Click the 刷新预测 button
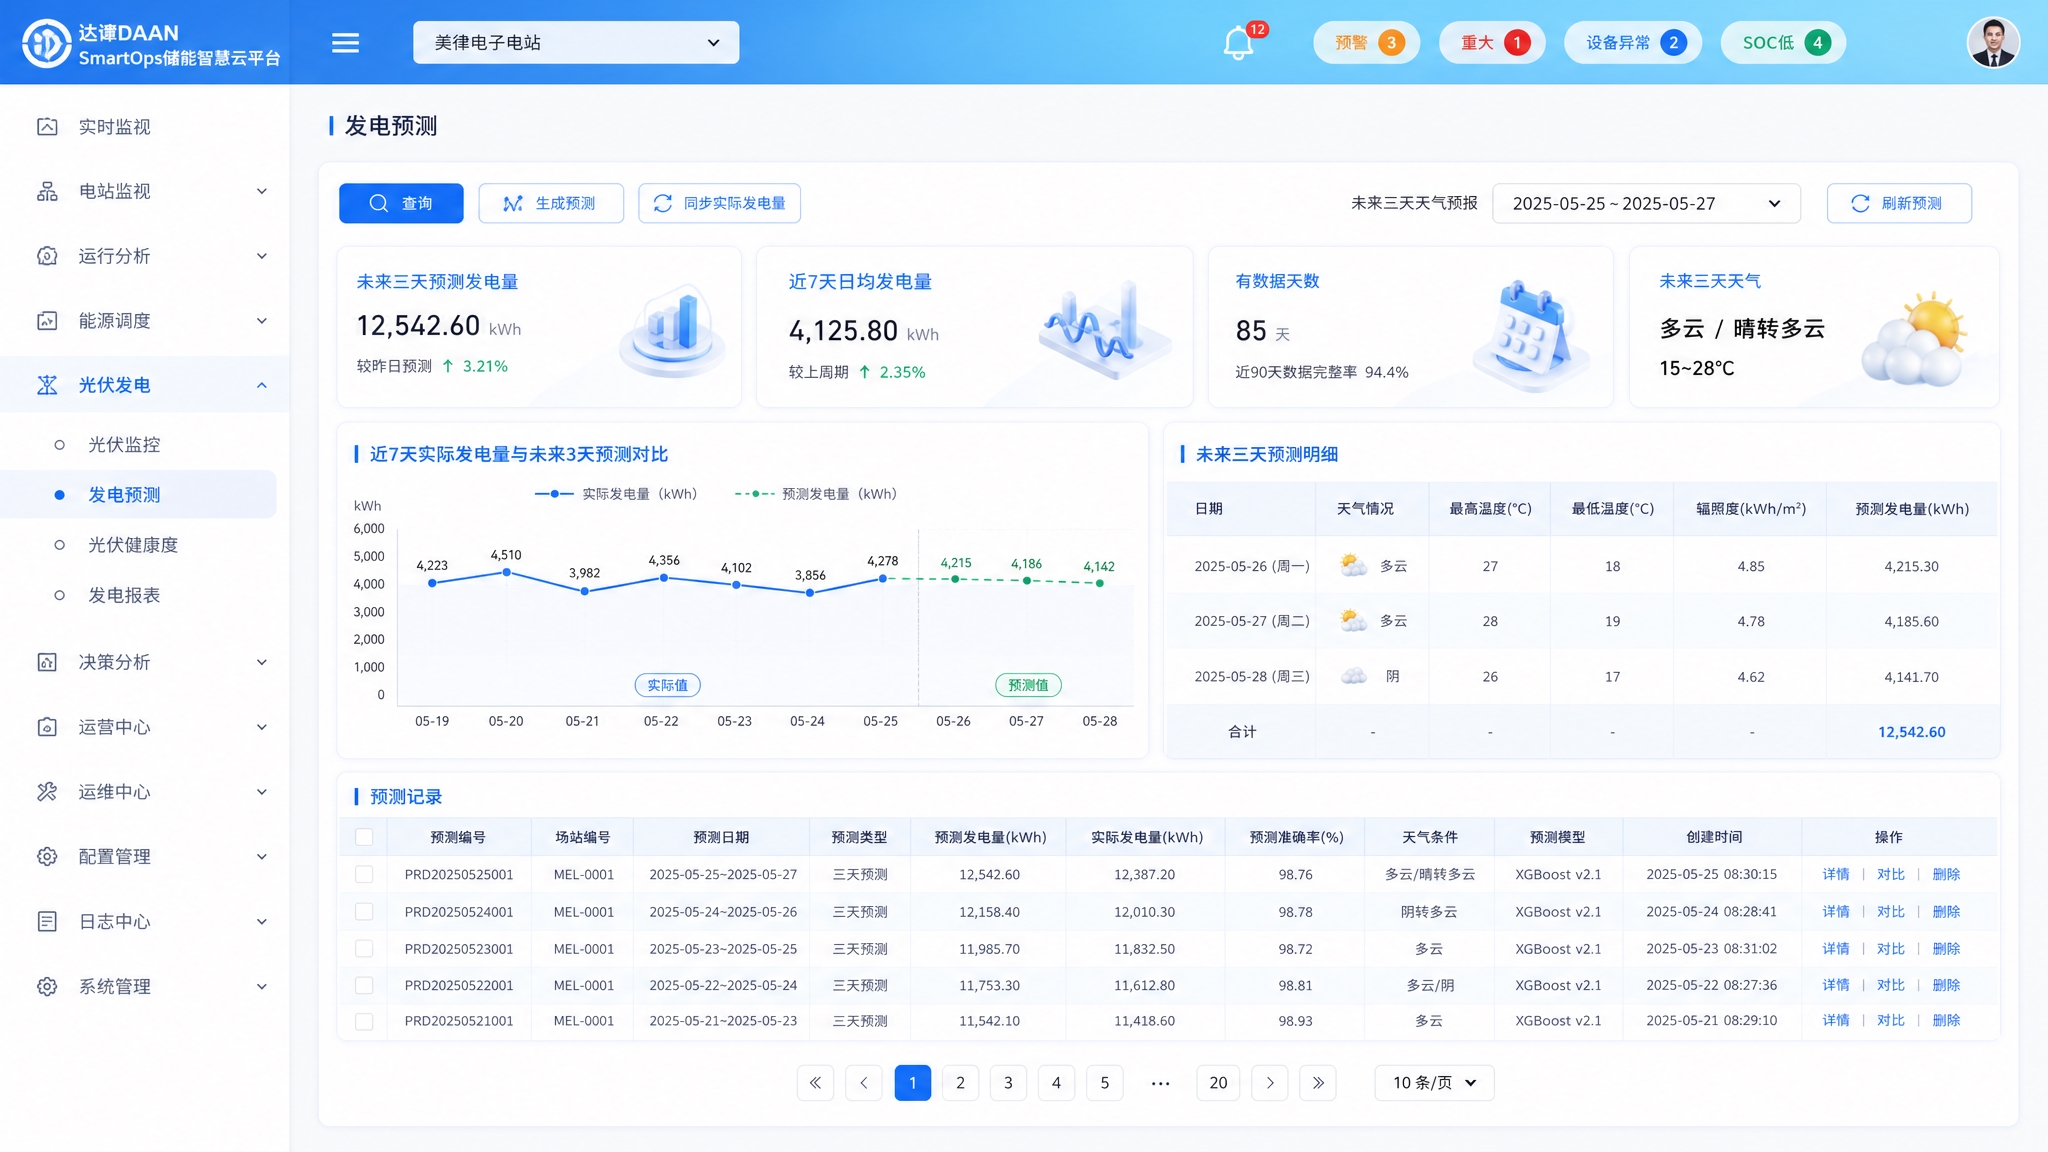The width and height of the screenshot is (2048, 1152). tap(1899, 203)
